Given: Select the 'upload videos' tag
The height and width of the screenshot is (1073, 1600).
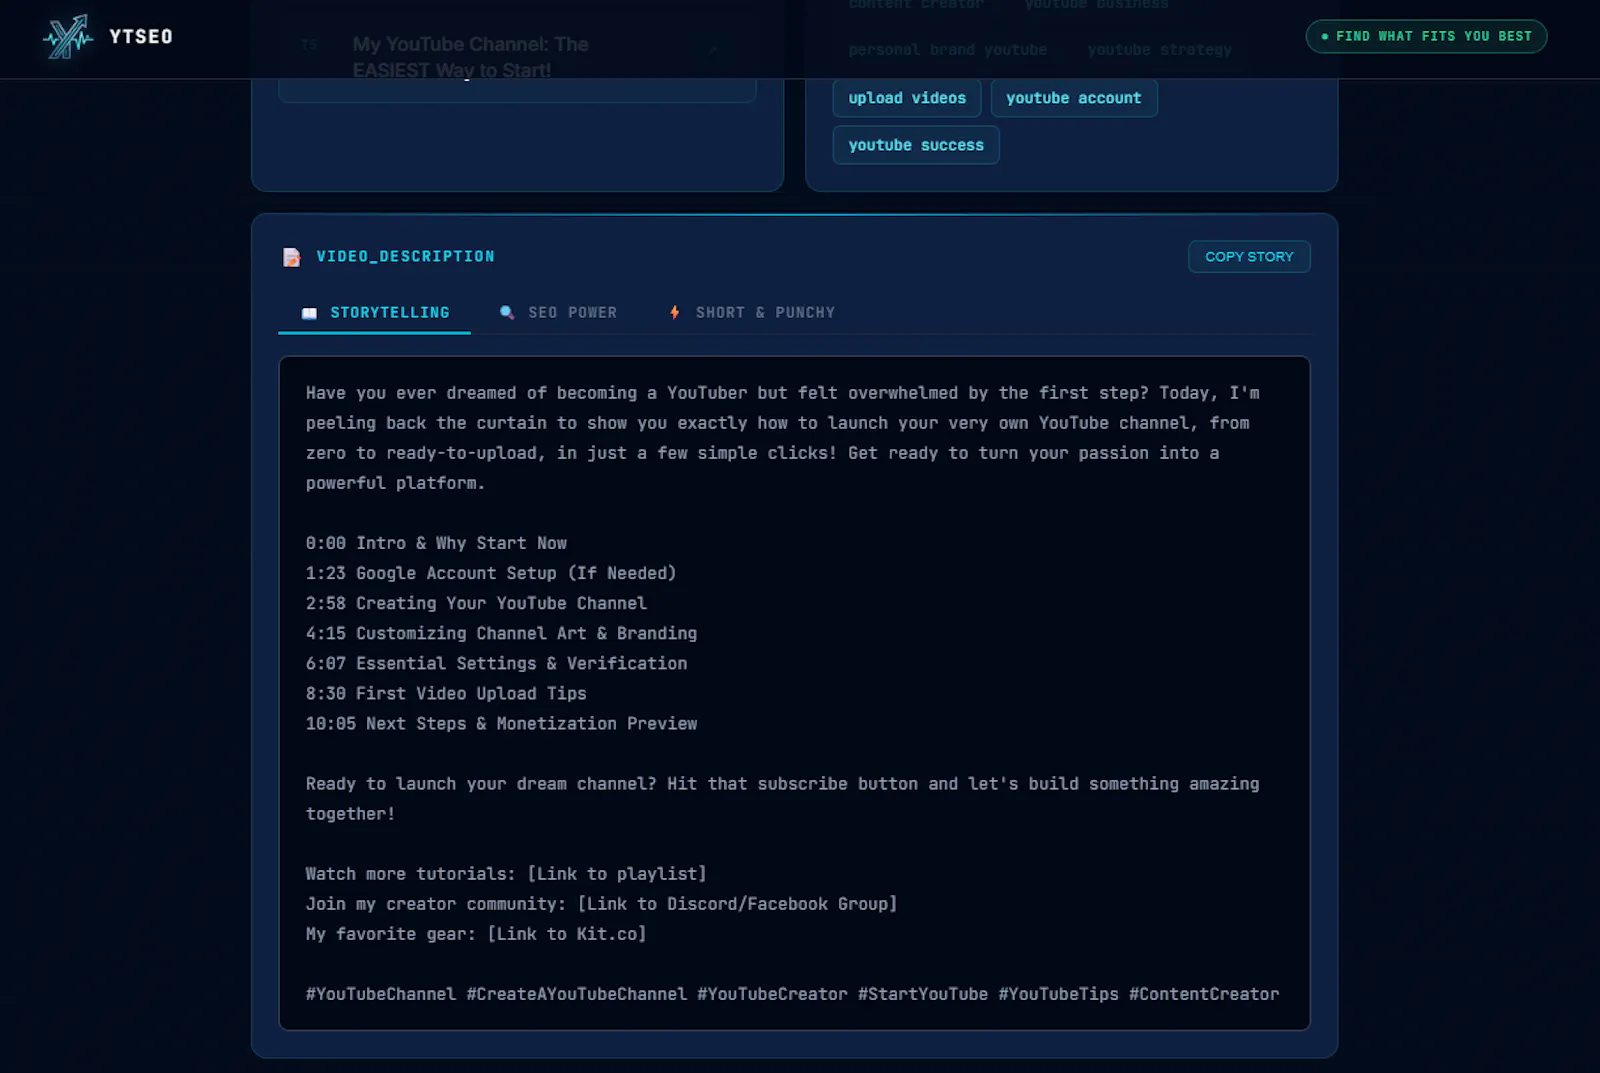Looking at the screenshot, I should pyautogui.click(x=907, y=98).
